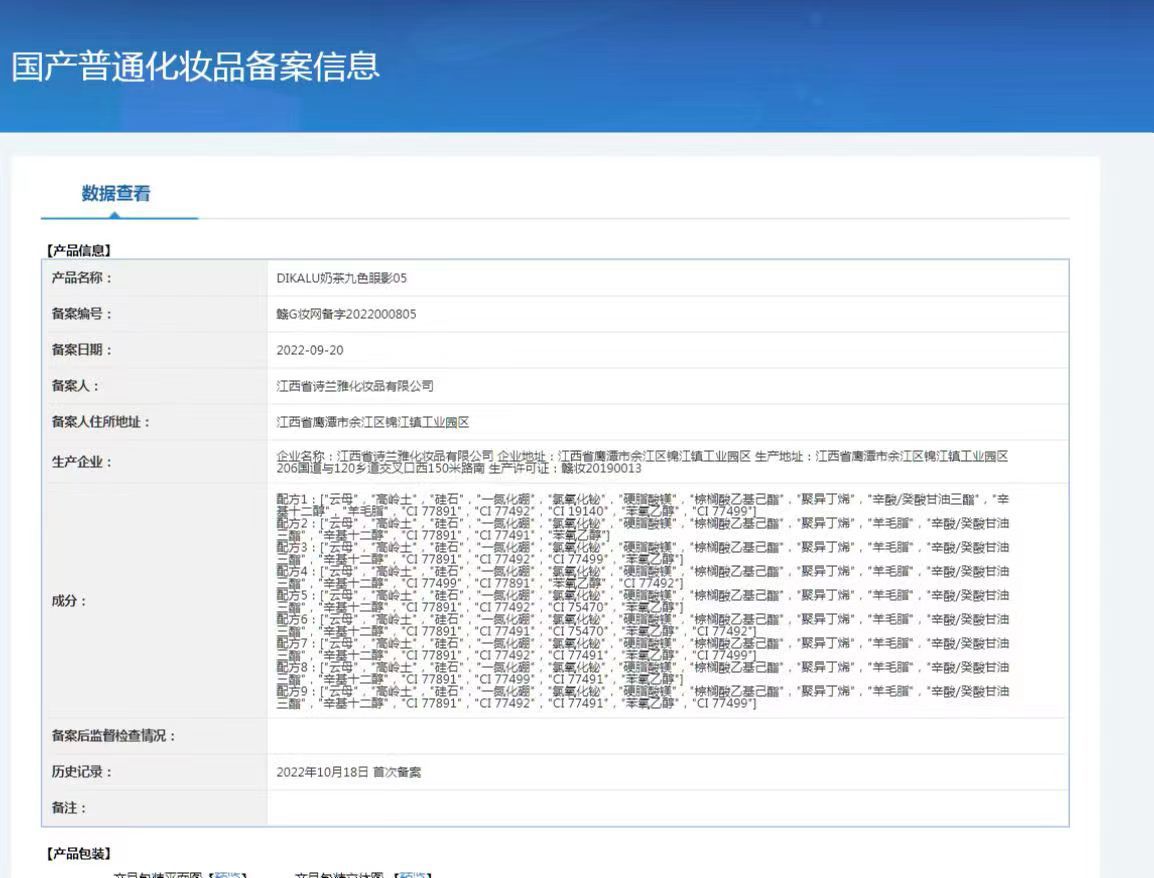This screenshot has width=1154, height=878.
Task: Select the 【产品包装】 section heading
Action: (79, 854)
